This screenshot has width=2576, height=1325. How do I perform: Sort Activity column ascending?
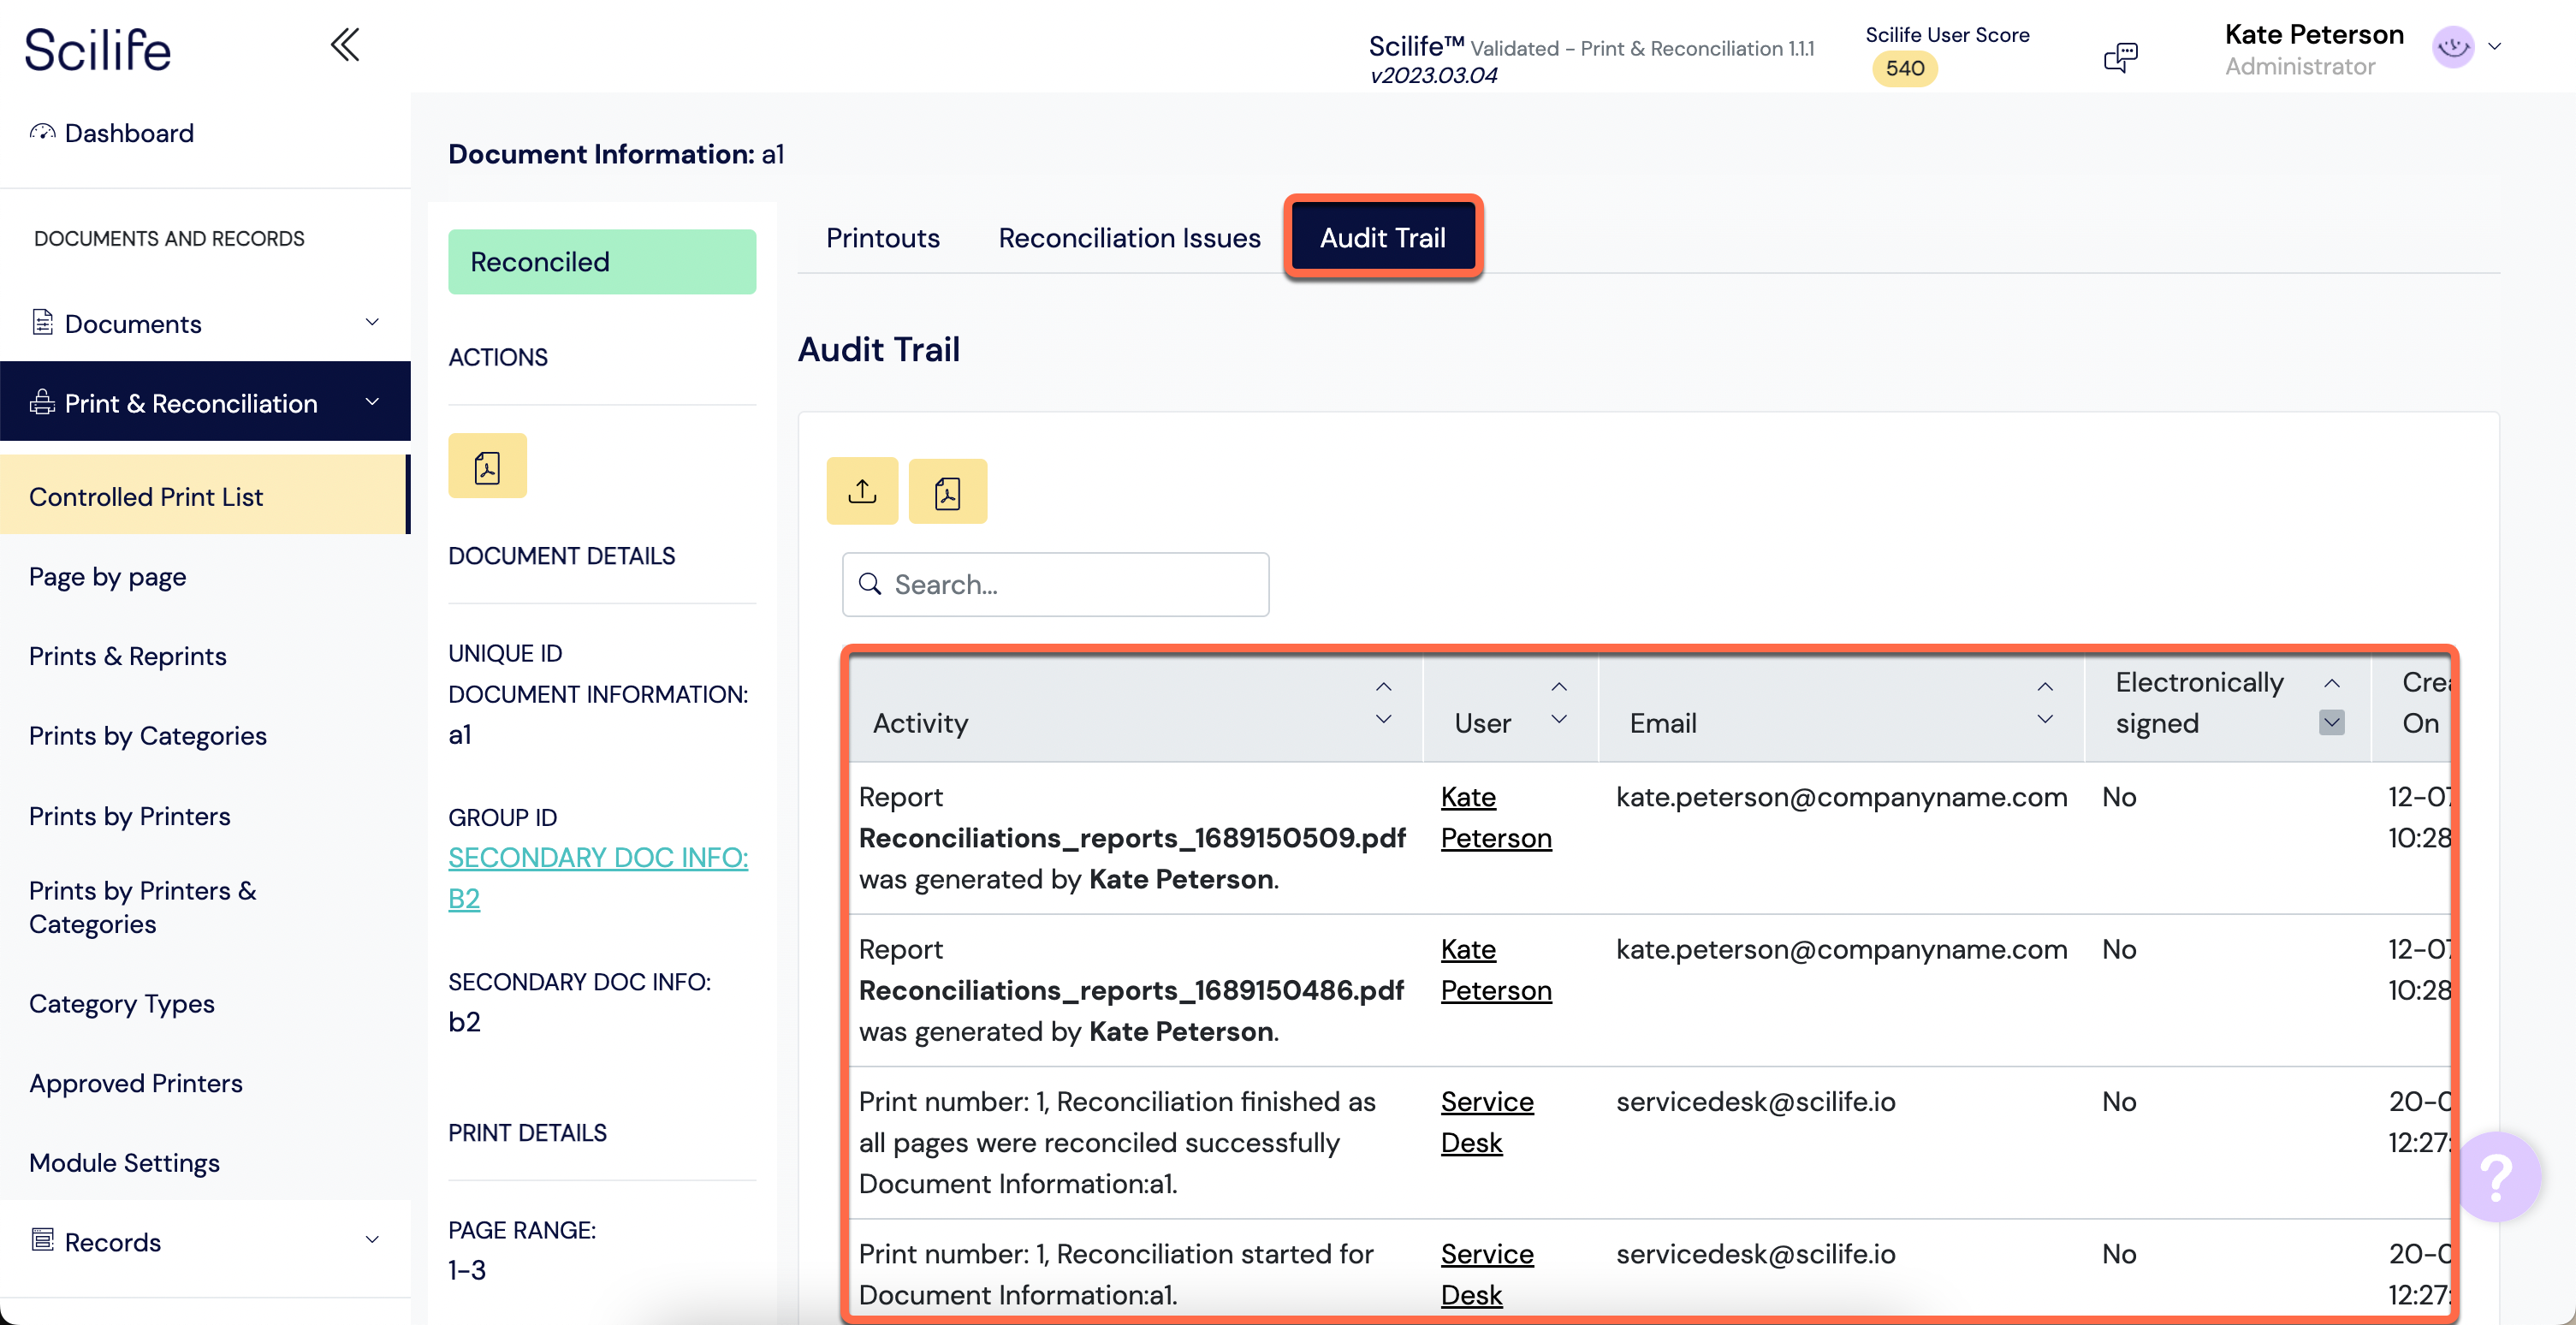(1384, 687)
